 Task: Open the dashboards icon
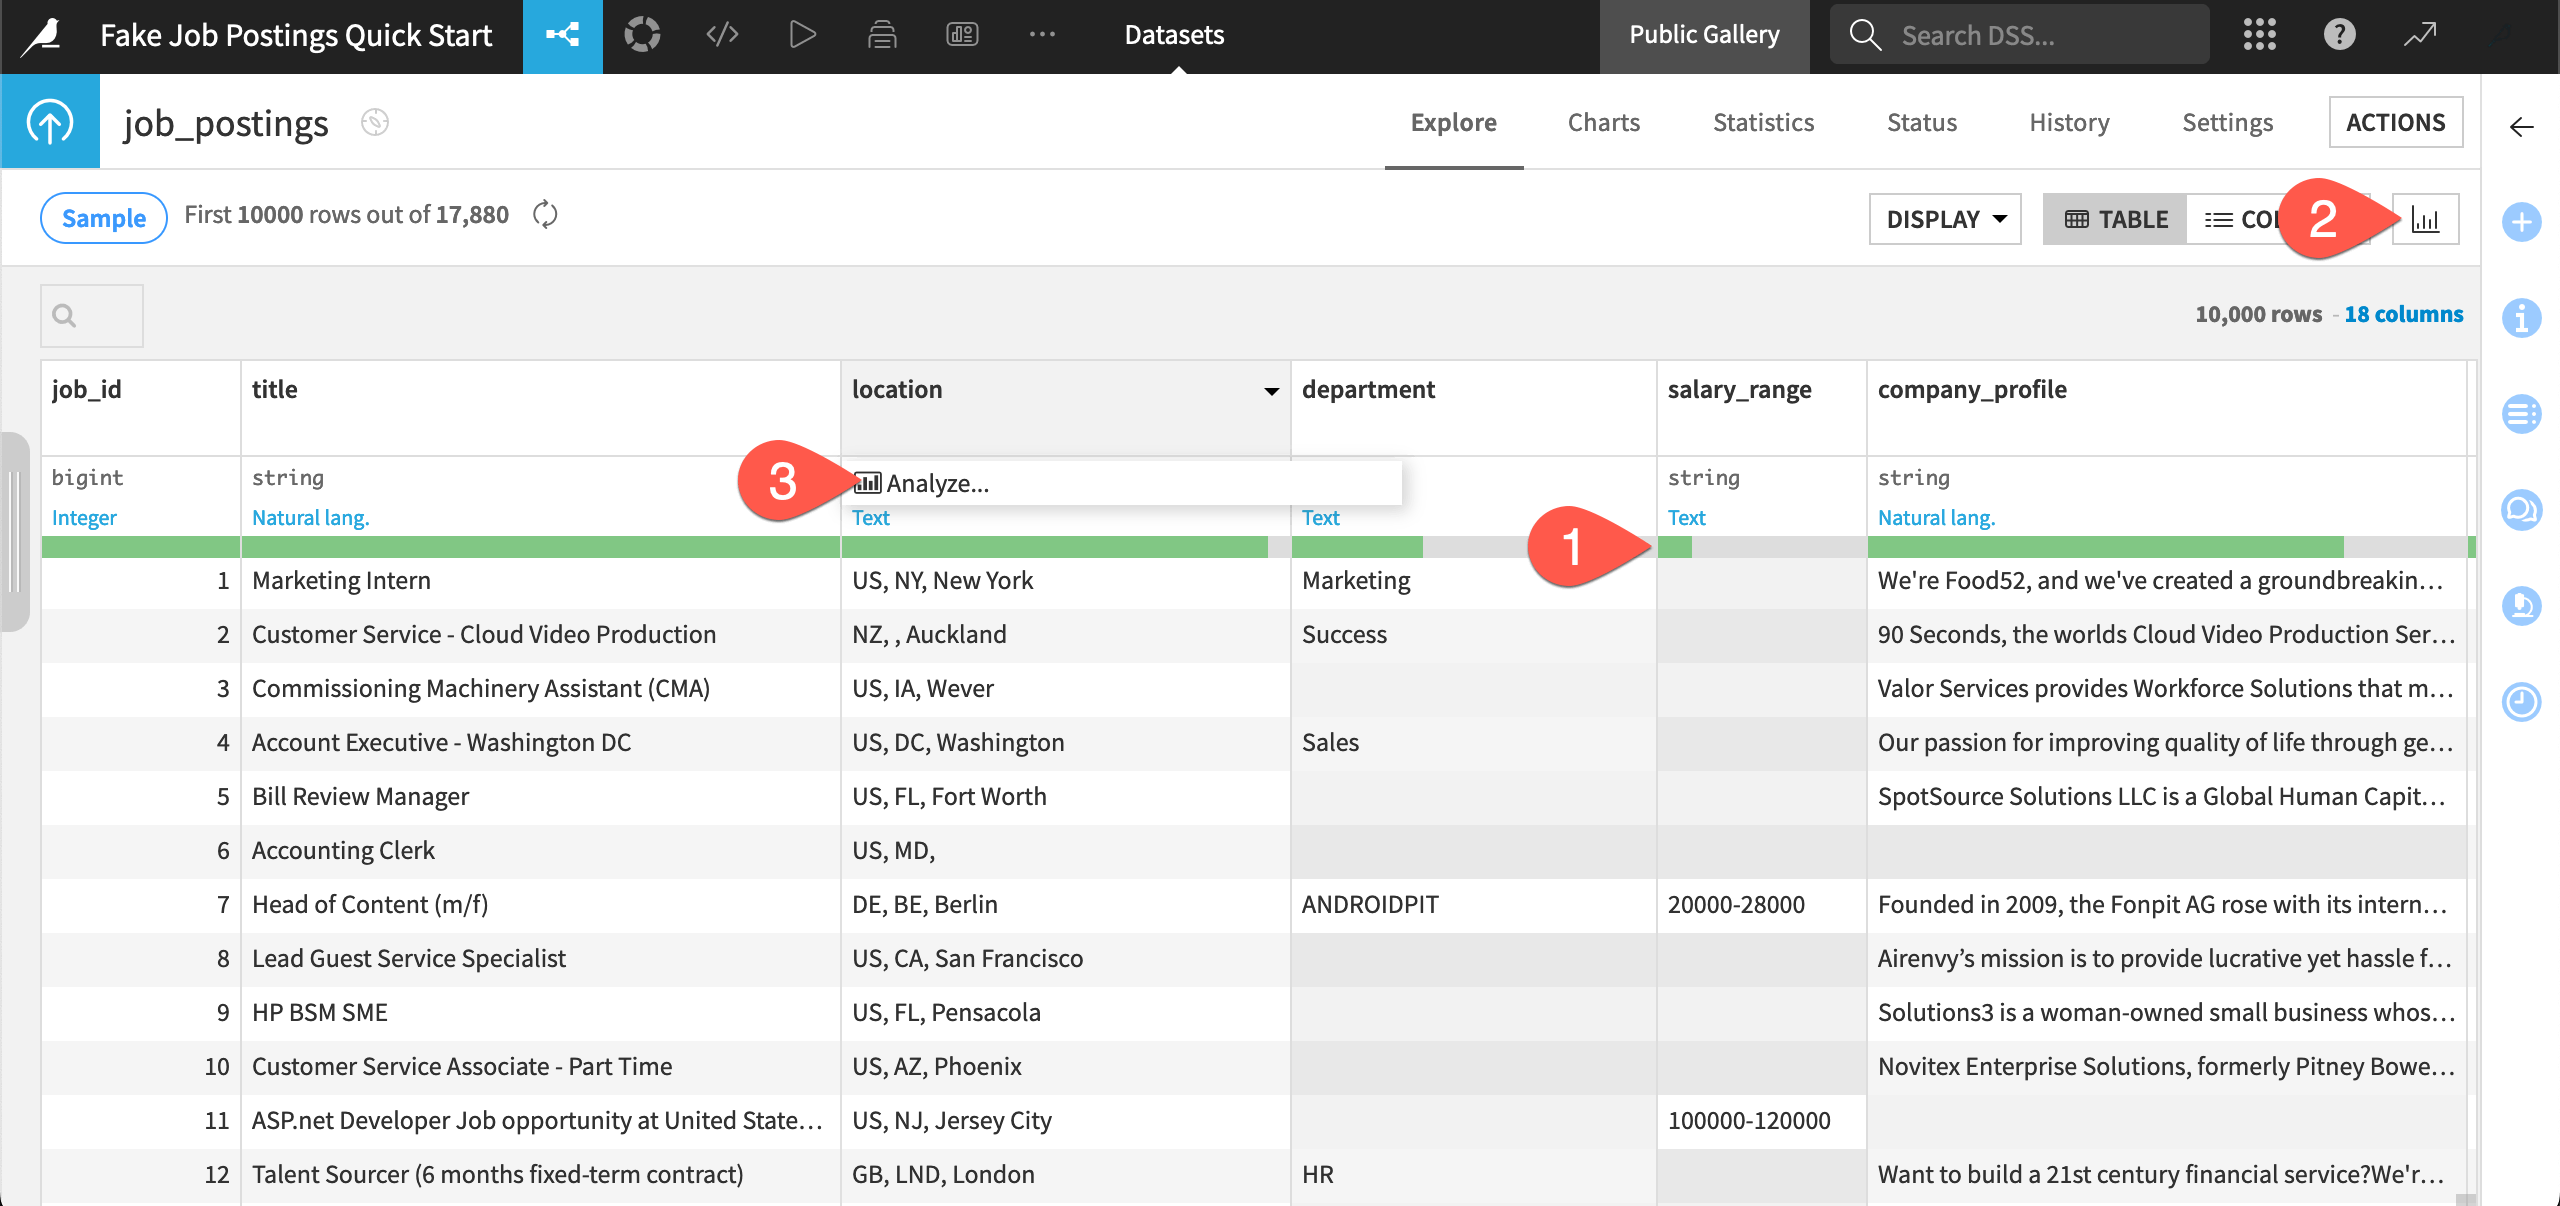tap(962, 35)
